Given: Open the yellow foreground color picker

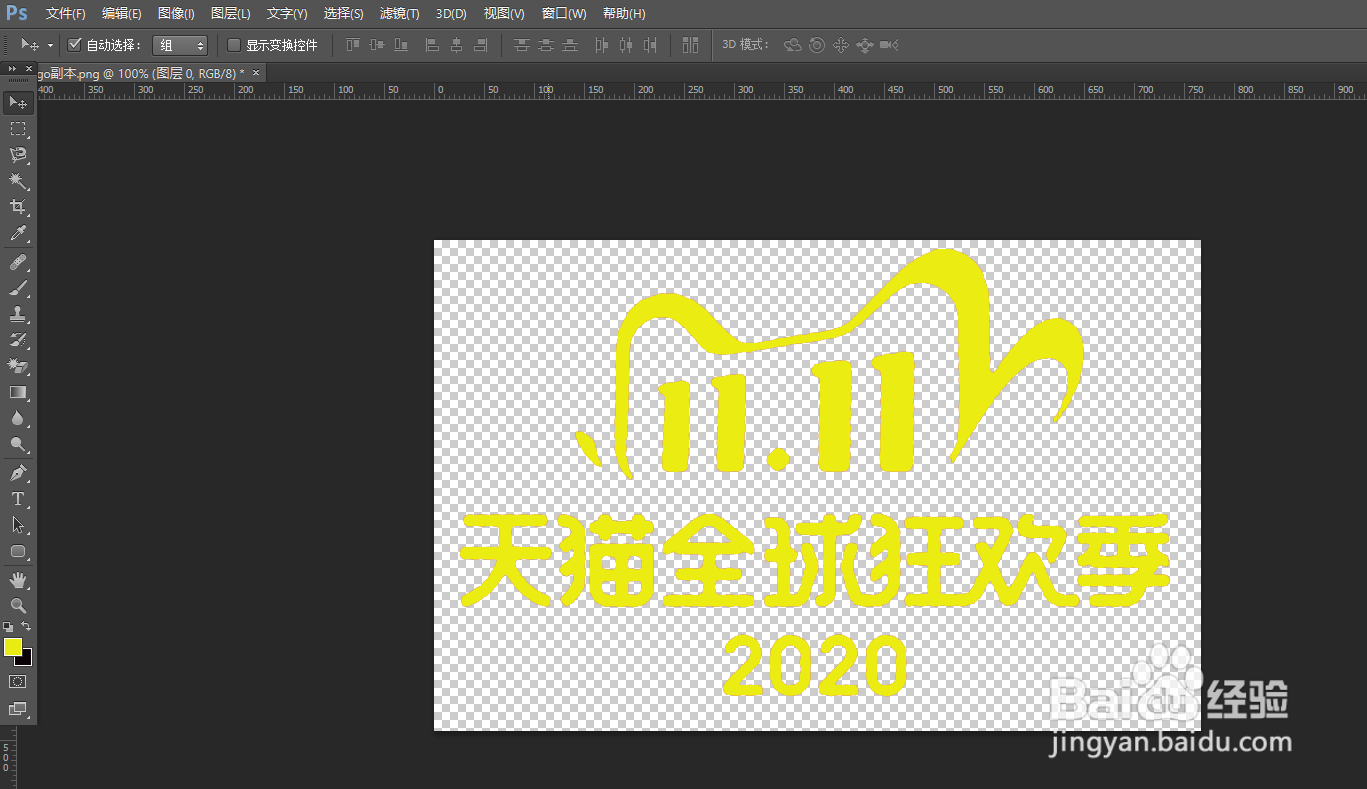Looking at the screenshot, I should 12,646.
